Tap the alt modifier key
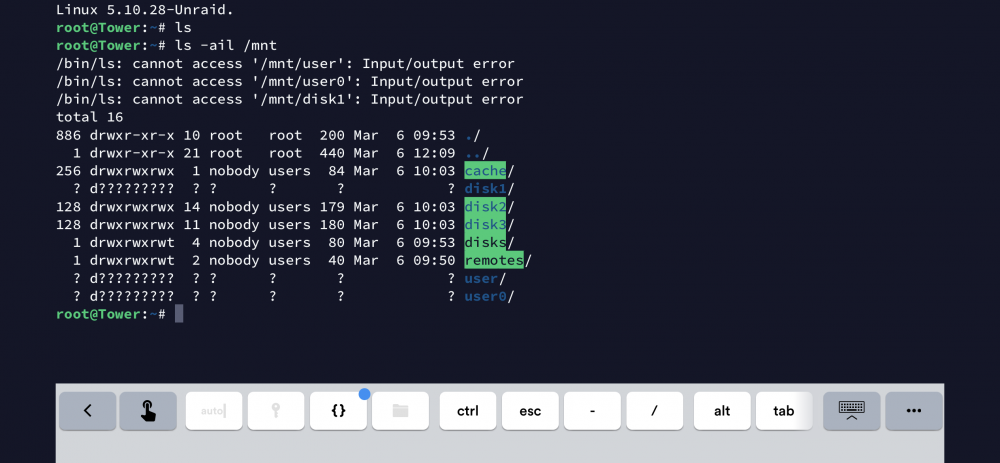The height and width of the screenshot is (463, 1000). coord(722,411)
